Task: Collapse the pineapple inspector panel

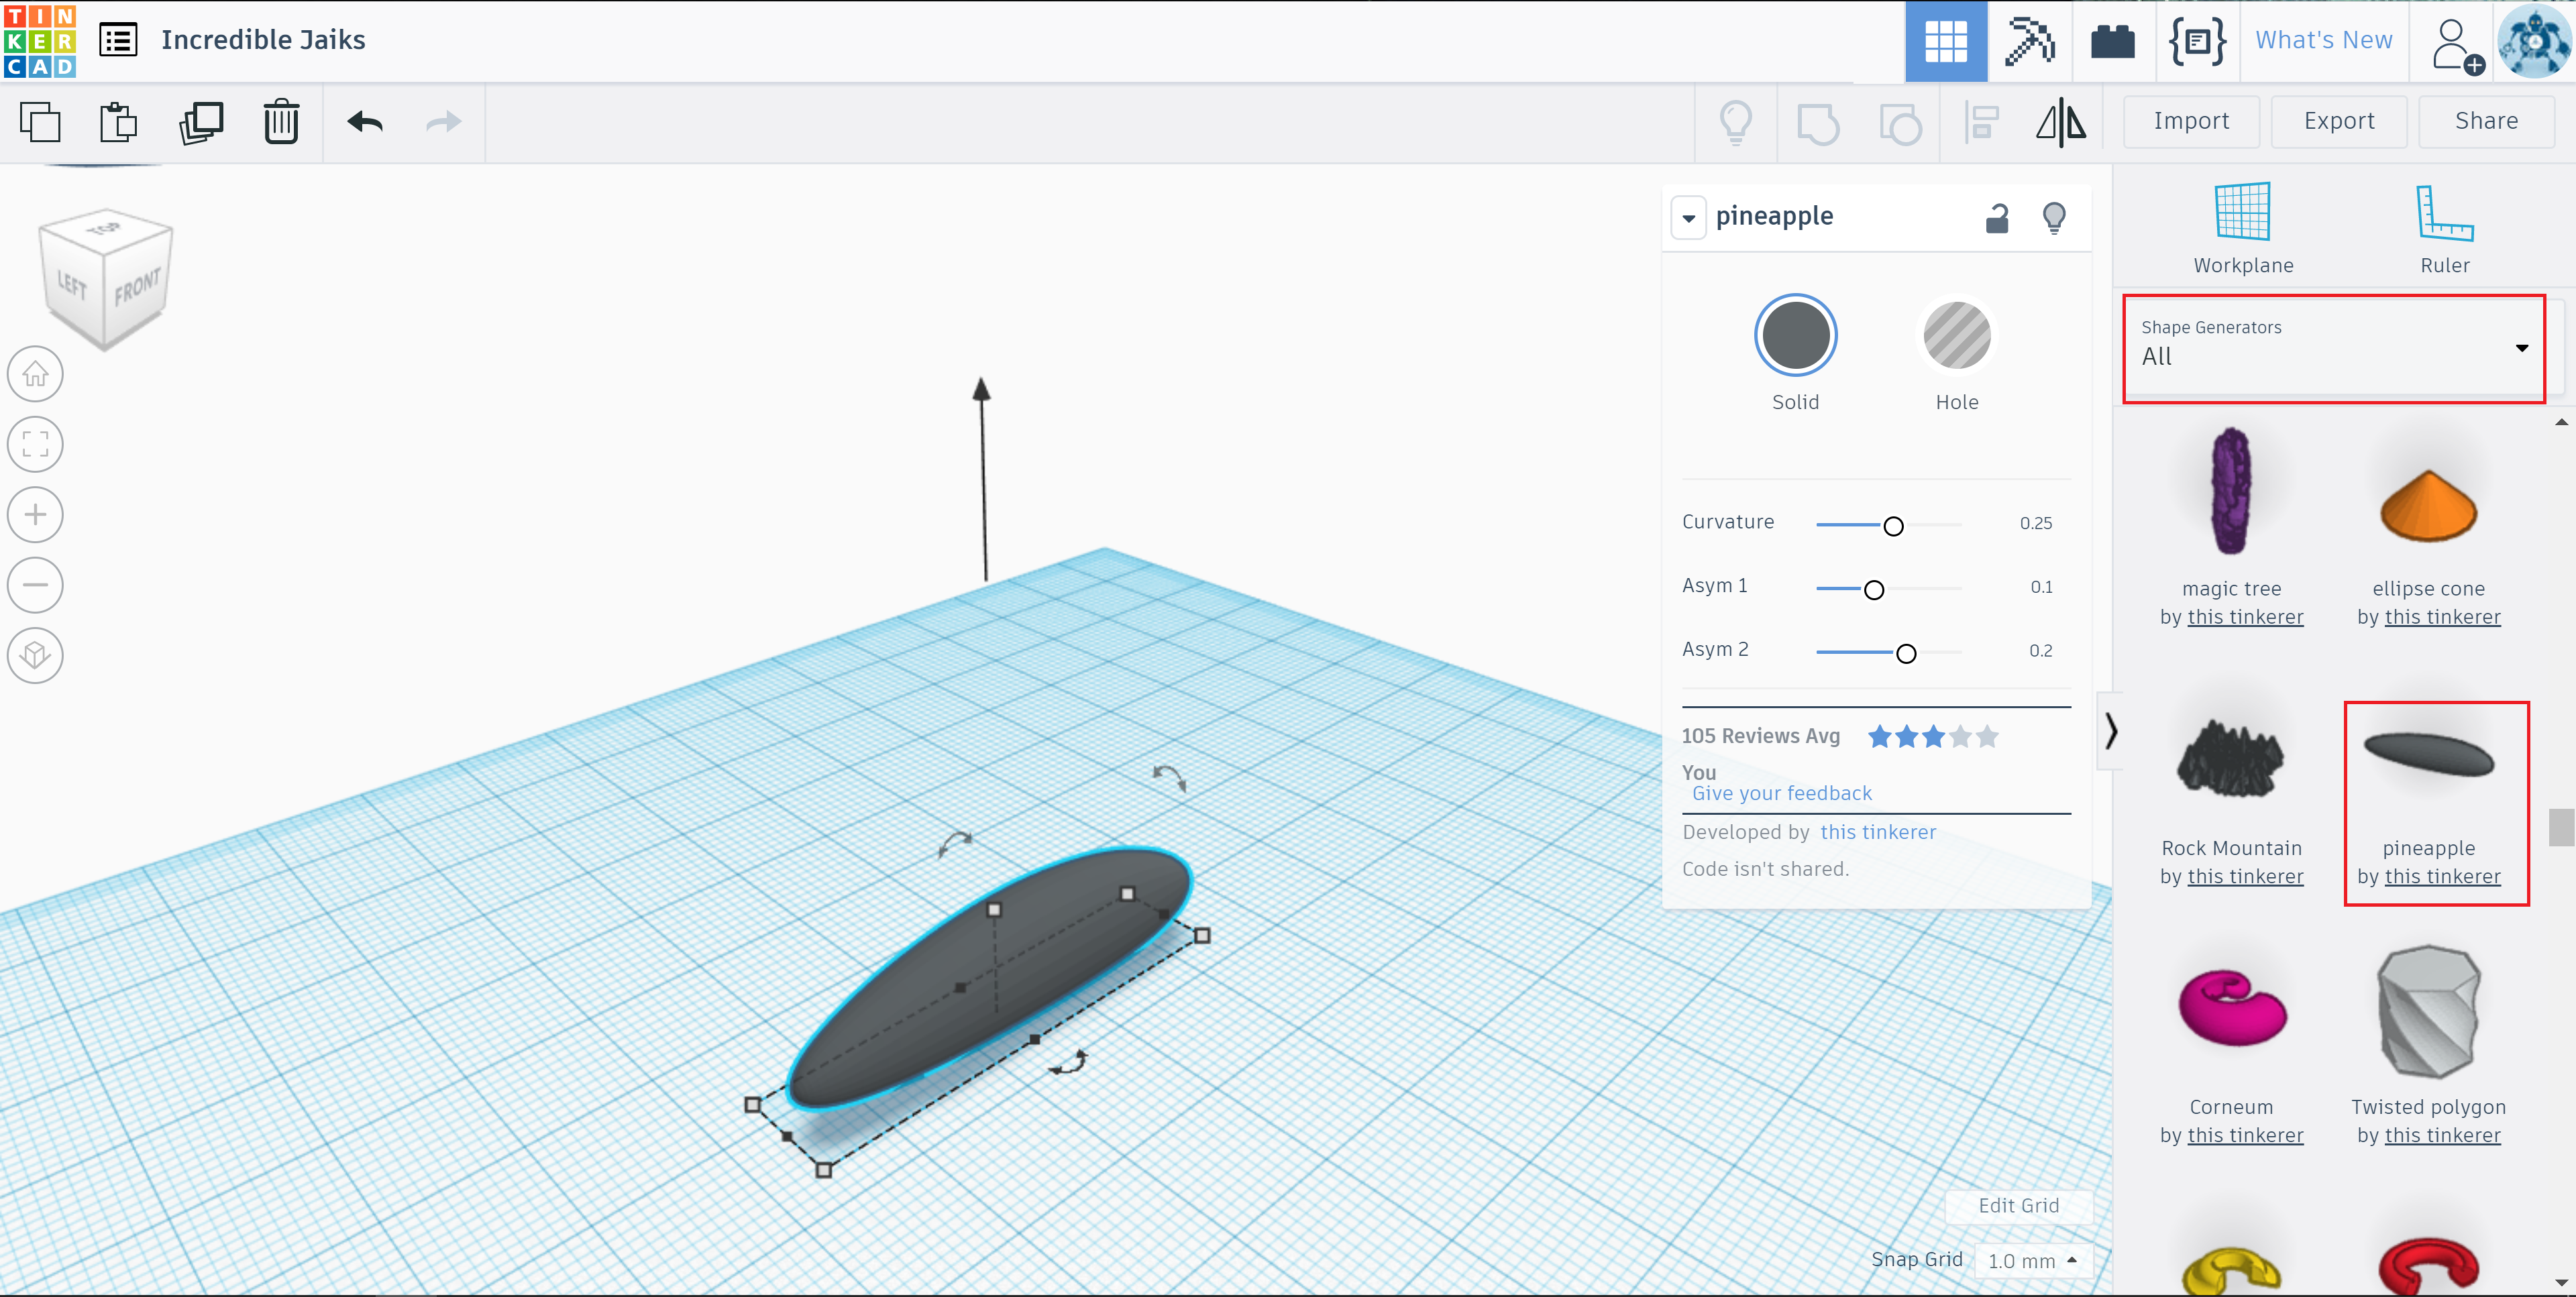Action: [1688, 217]
